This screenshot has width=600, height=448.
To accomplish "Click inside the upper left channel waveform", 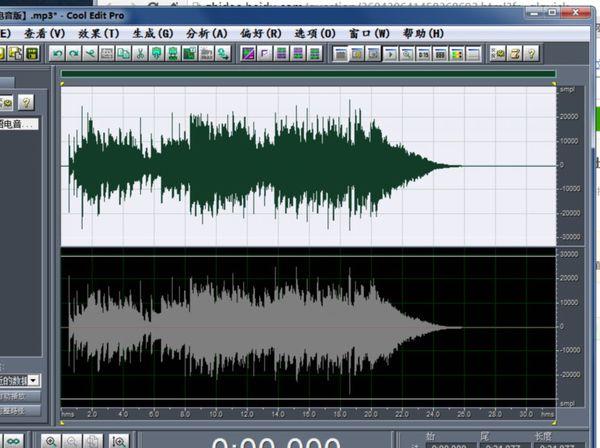I will pos(308,166).
